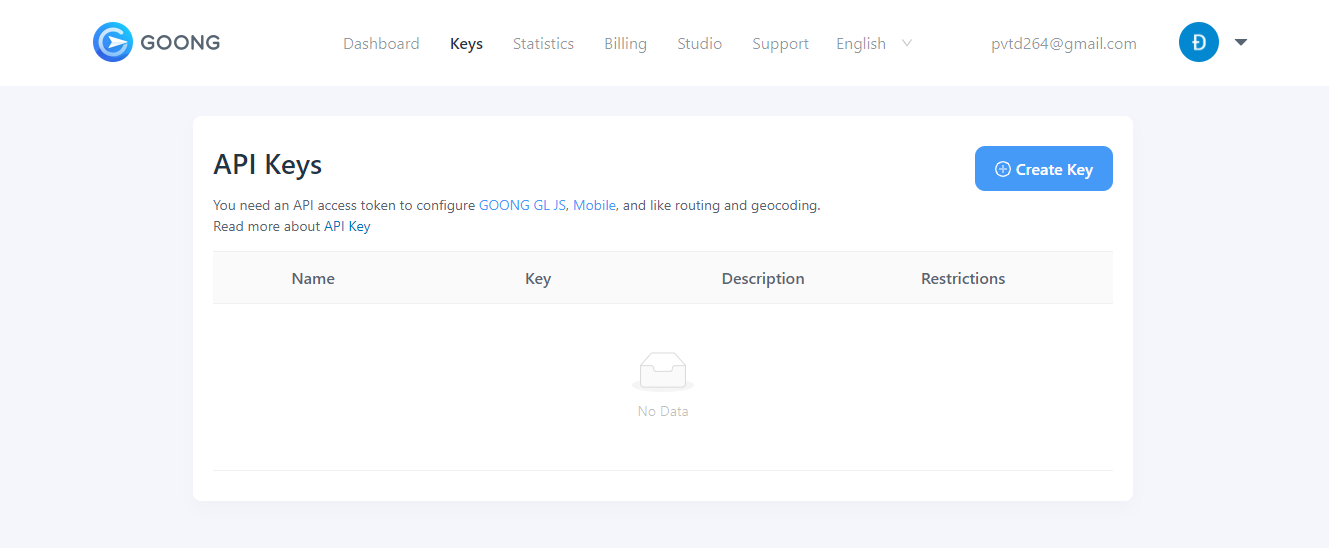Click the pvtd264@gmail.com account email

(1063, 44)
